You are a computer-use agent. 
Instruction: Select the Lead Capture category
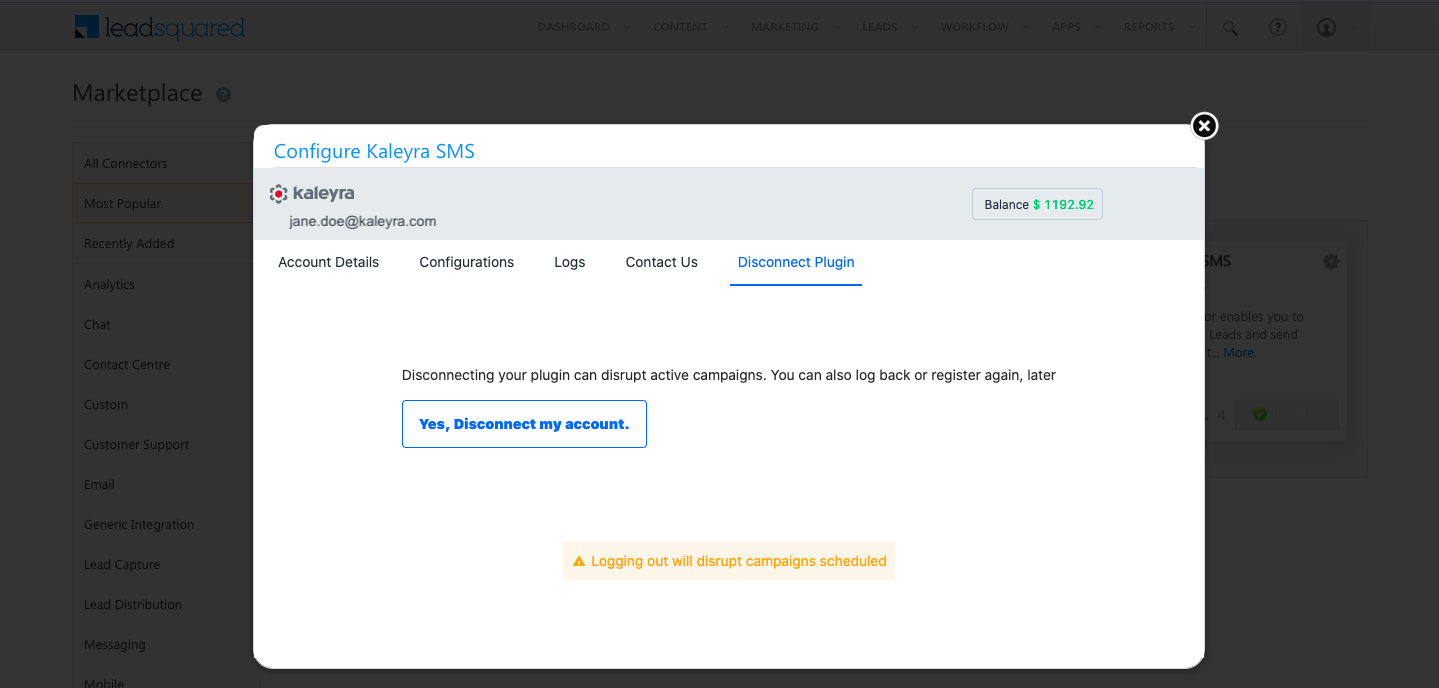(x=163, y=564)
